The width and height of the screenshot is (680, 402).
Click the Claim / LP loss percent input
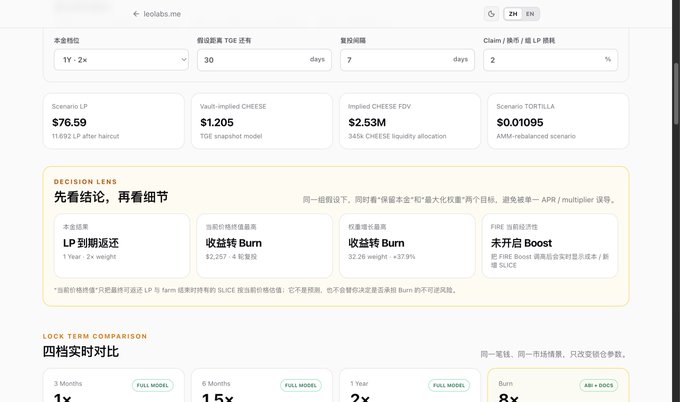(550, 60)
